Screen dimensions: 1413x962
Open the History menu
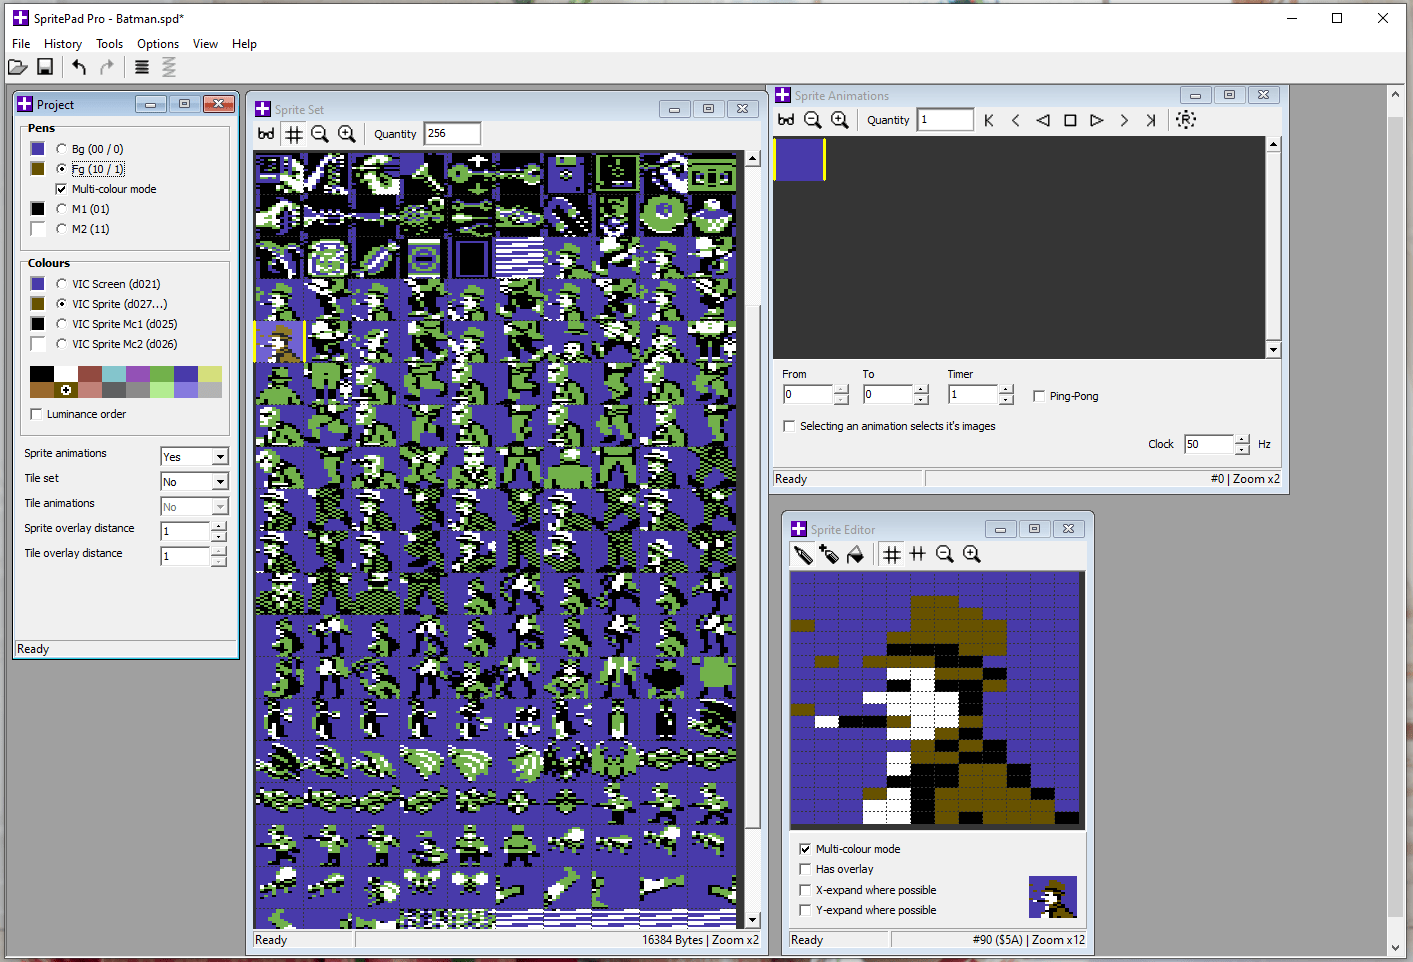click(63, 44)
